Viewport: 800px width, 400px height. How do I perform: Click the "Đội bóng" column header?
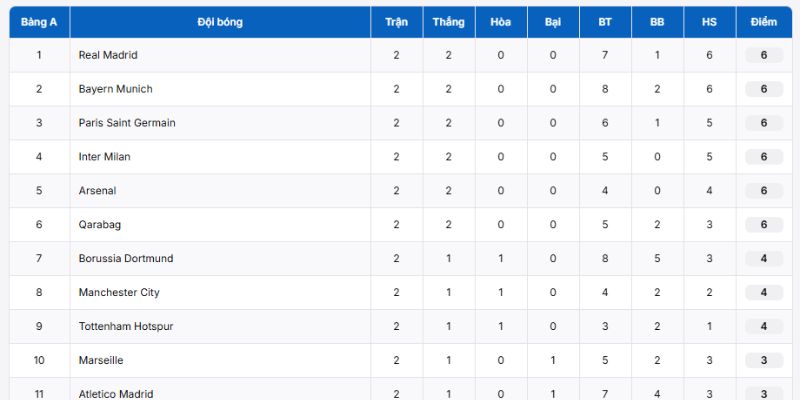pyautogui.click(x=220, y=22)
